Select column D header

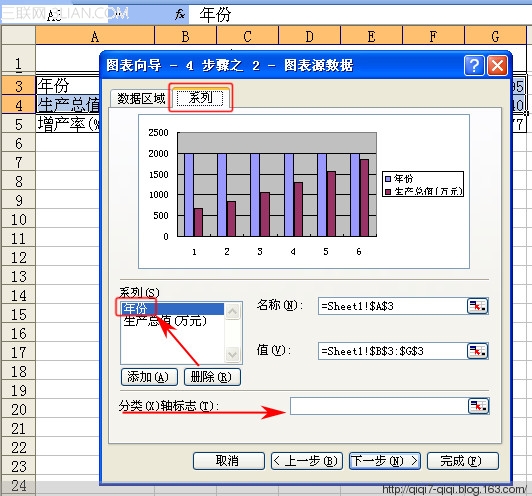[309, 36]
